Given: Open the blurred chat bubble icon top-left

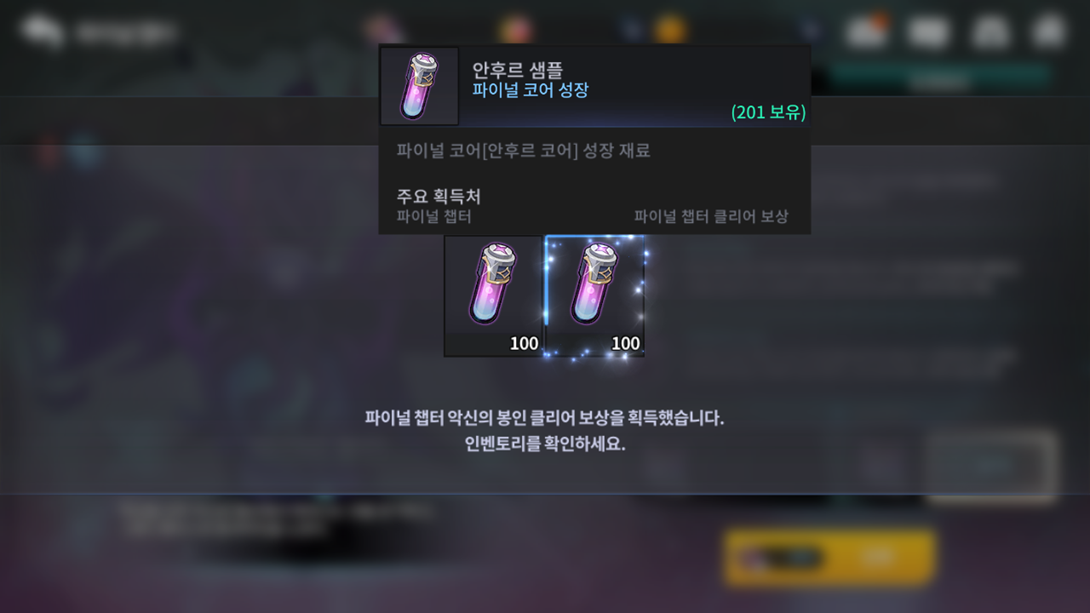Looking at the screenshot, I should point(42,31).
